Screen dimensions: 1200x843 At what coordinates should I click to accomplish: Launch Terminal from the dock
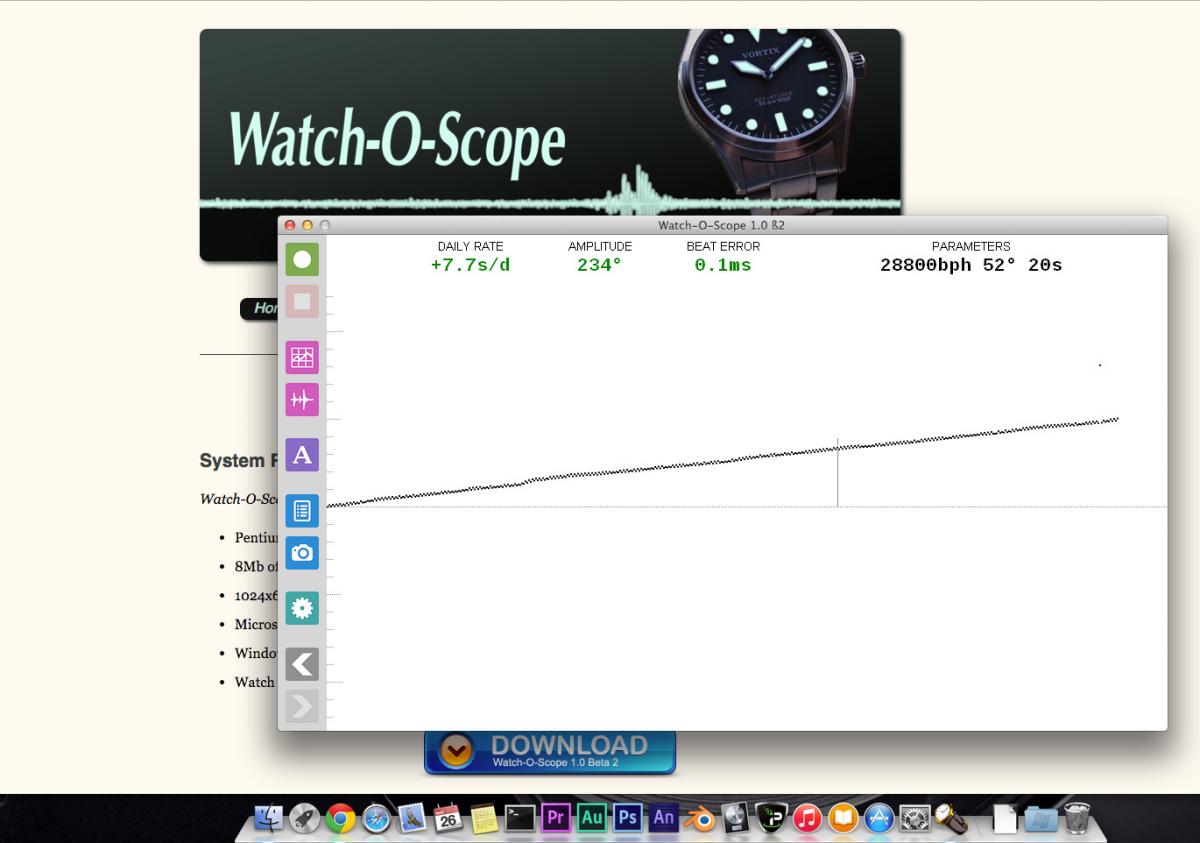520,818
